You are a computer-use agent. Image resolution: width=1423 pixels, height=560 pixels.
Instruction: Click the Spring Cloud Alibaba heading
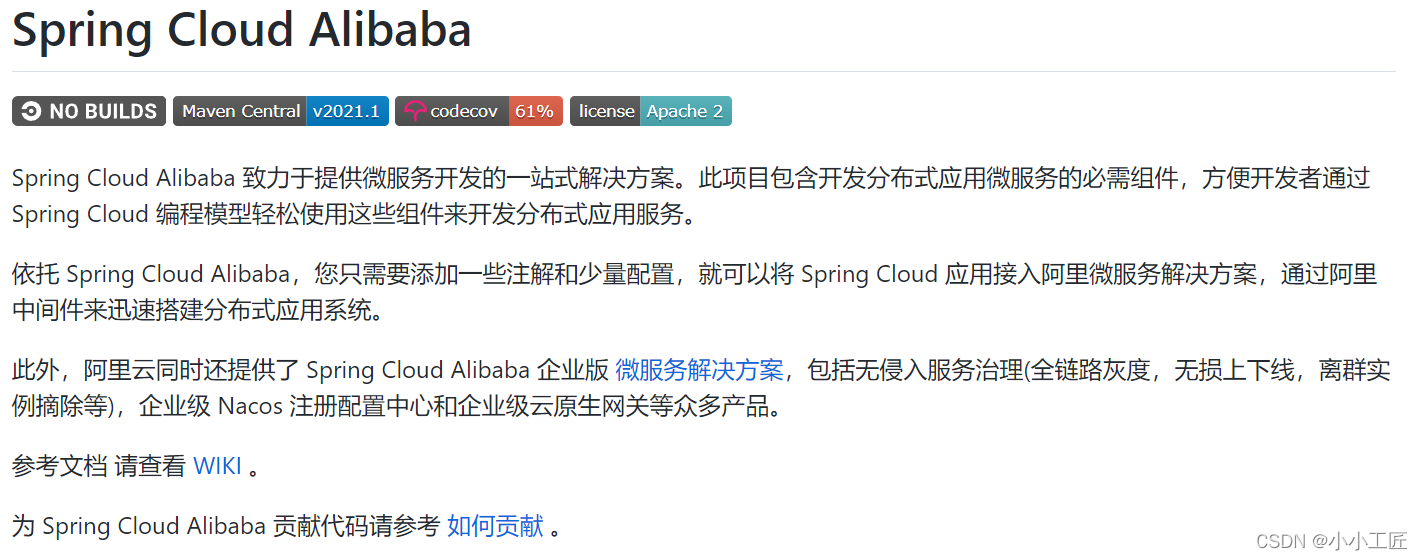(x=241, y=30)
